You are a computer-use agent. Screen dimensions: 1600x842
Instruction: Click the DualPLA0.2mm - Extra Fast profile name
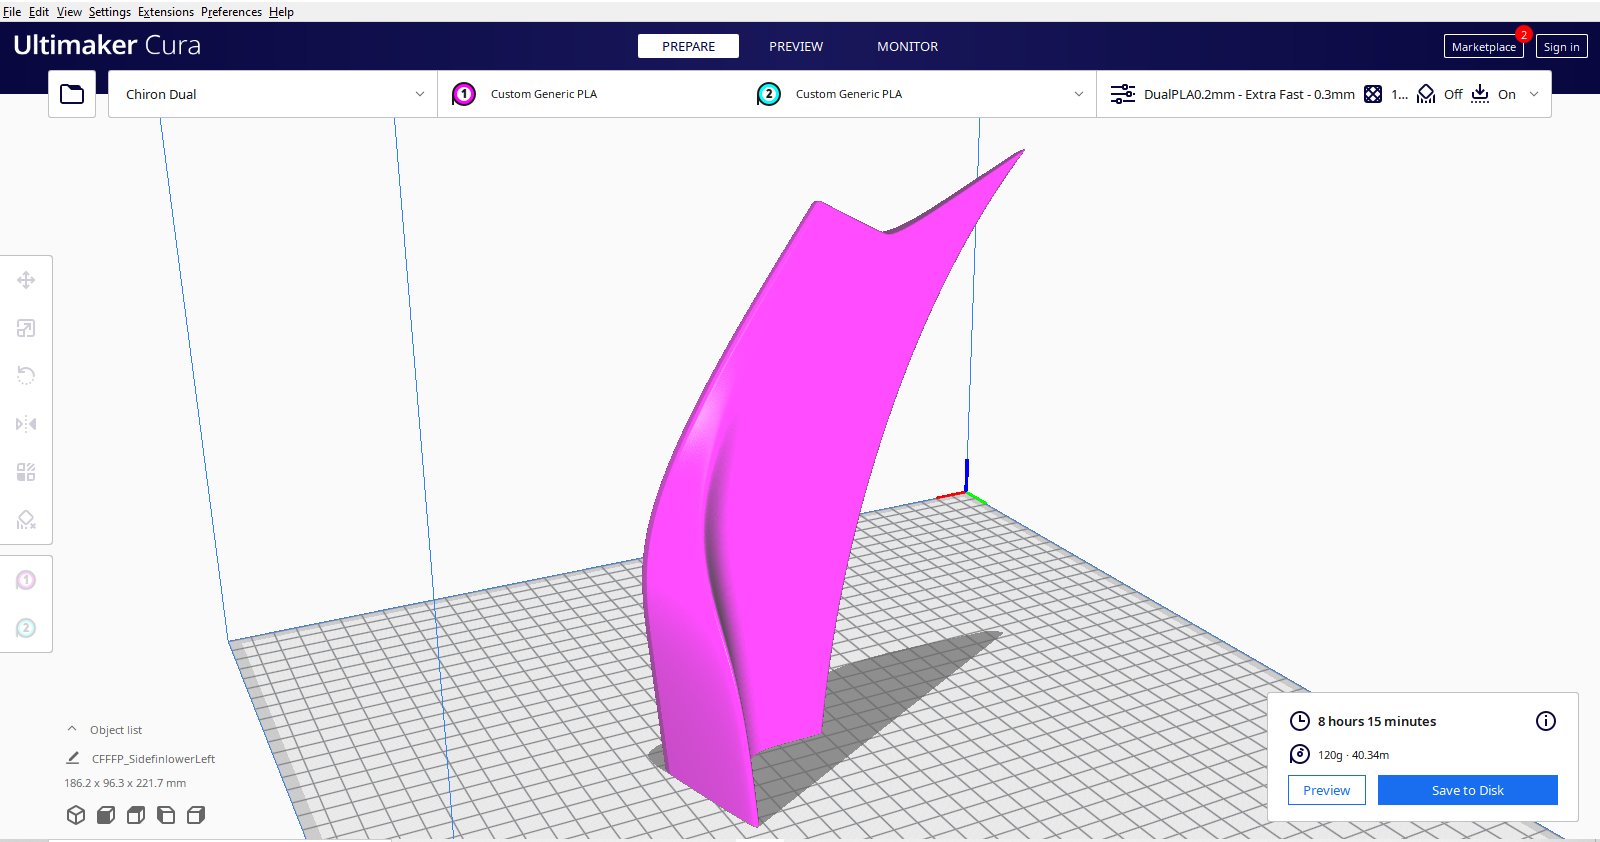tap(1249, 94)
